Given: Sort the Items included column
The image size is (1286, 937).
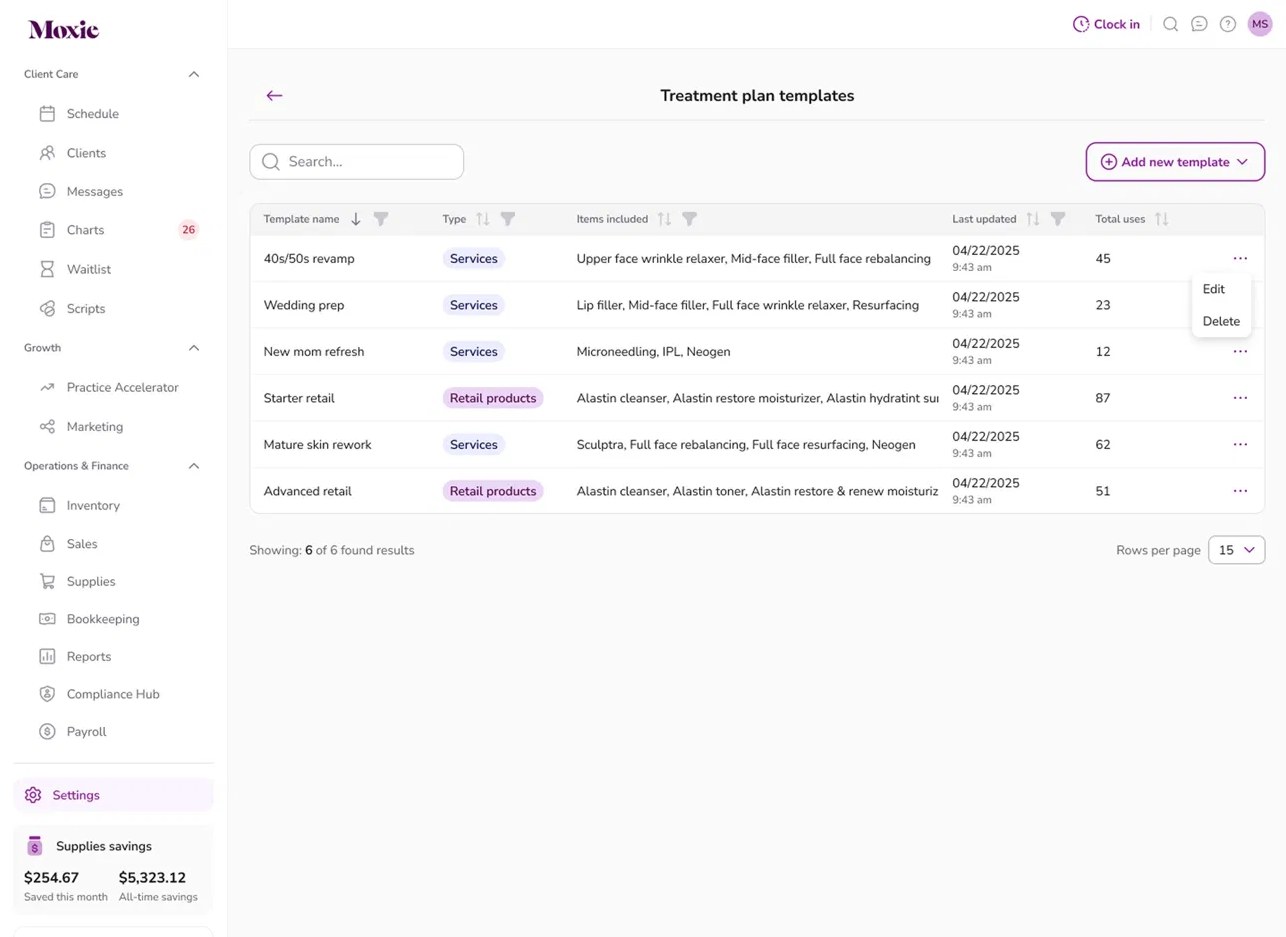Looking at the screenshot, I should pos(664,219).
